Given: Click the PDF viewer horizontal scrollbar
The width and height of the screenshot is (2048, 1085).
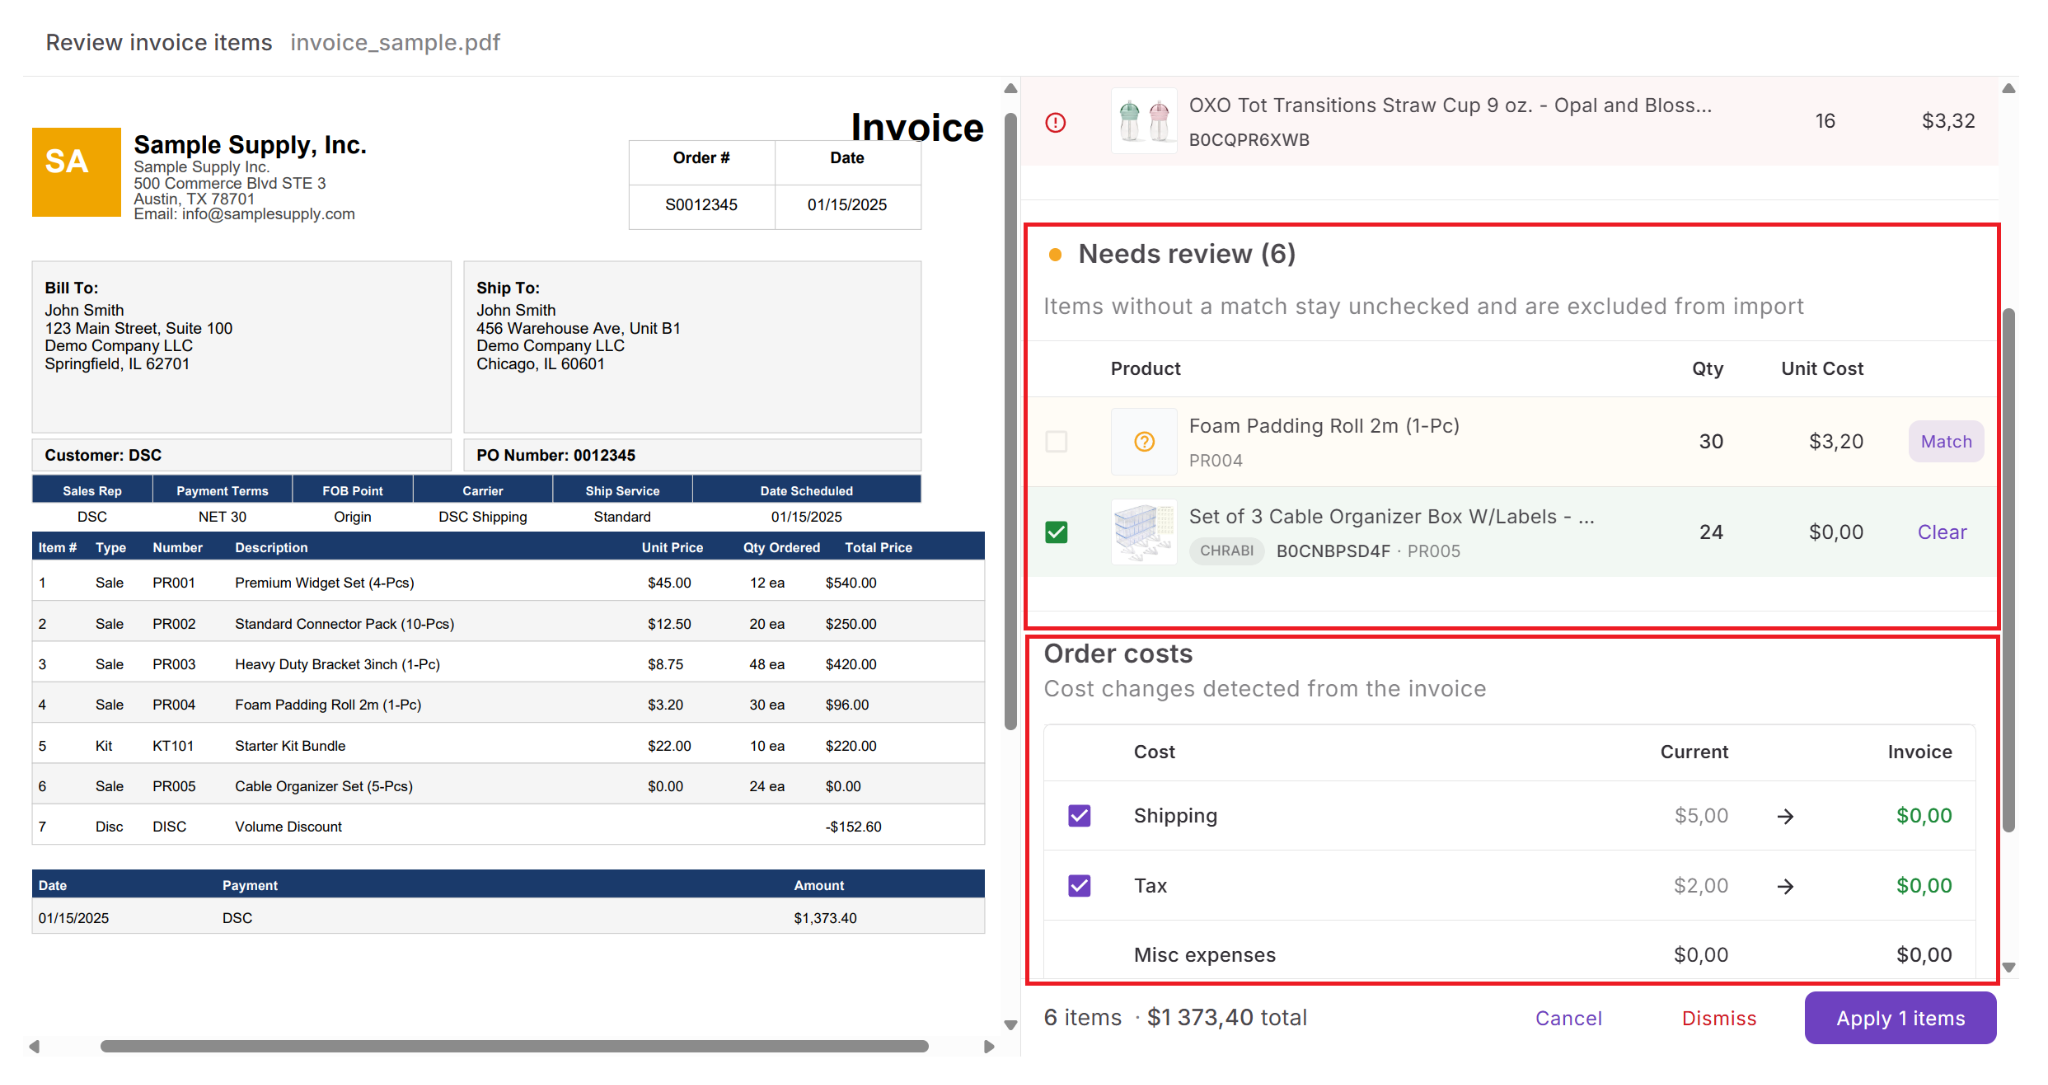Looking at the screenshot, I should [x=514, y=1046].
